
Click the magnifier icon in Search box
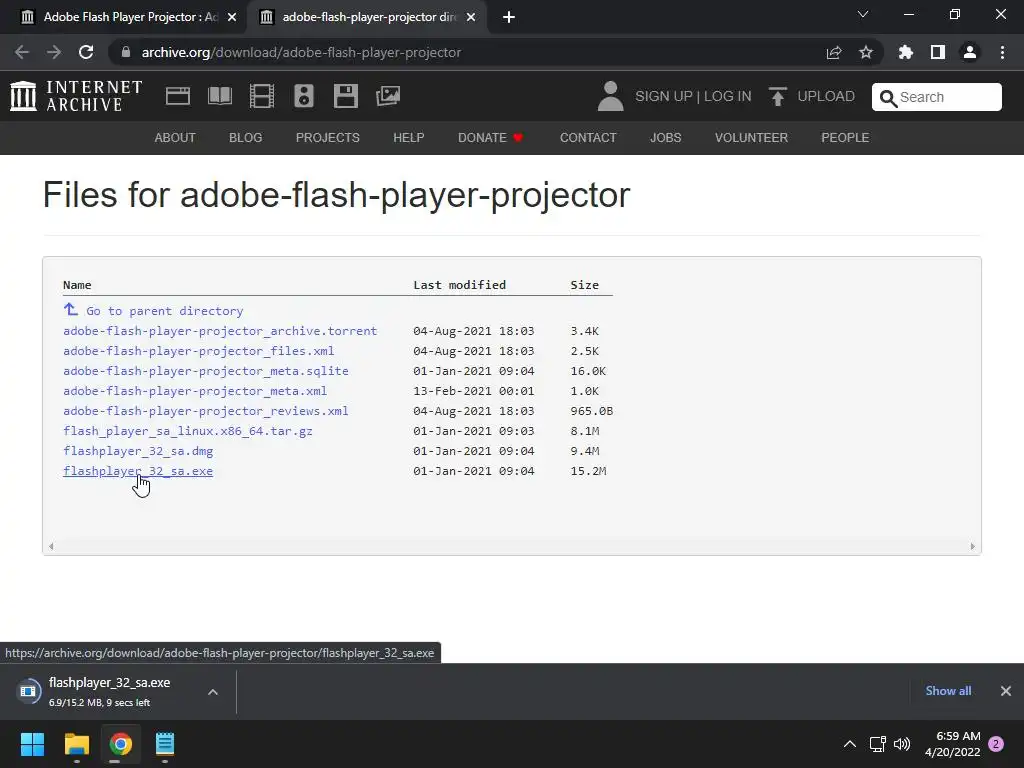(888, 98)
